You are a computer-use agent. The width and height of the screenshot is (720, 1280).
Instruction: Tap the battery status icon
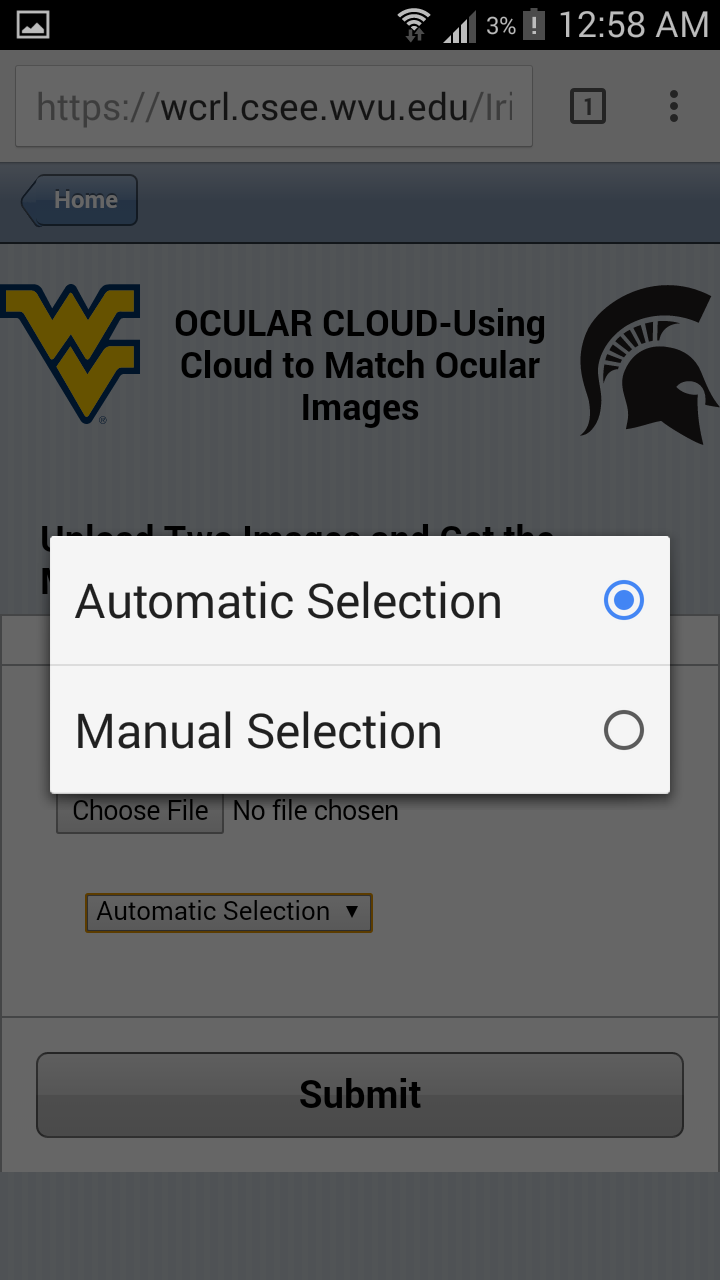pos(535,24)
